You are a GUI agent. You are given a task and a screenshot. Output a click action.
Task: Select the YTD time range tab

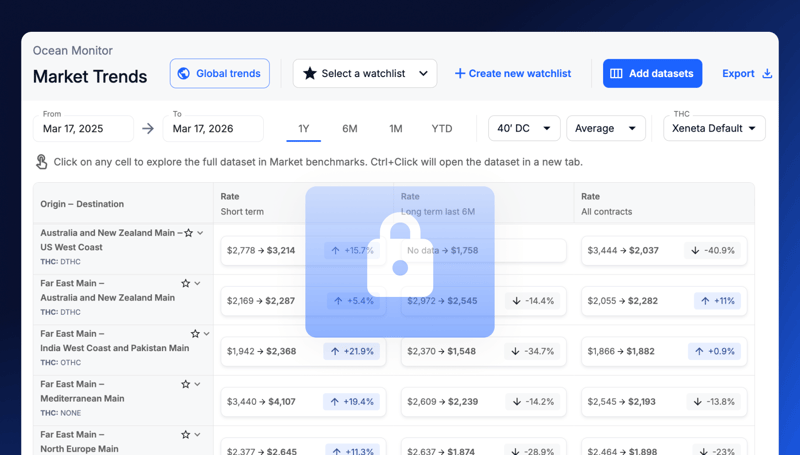point(442,129)
